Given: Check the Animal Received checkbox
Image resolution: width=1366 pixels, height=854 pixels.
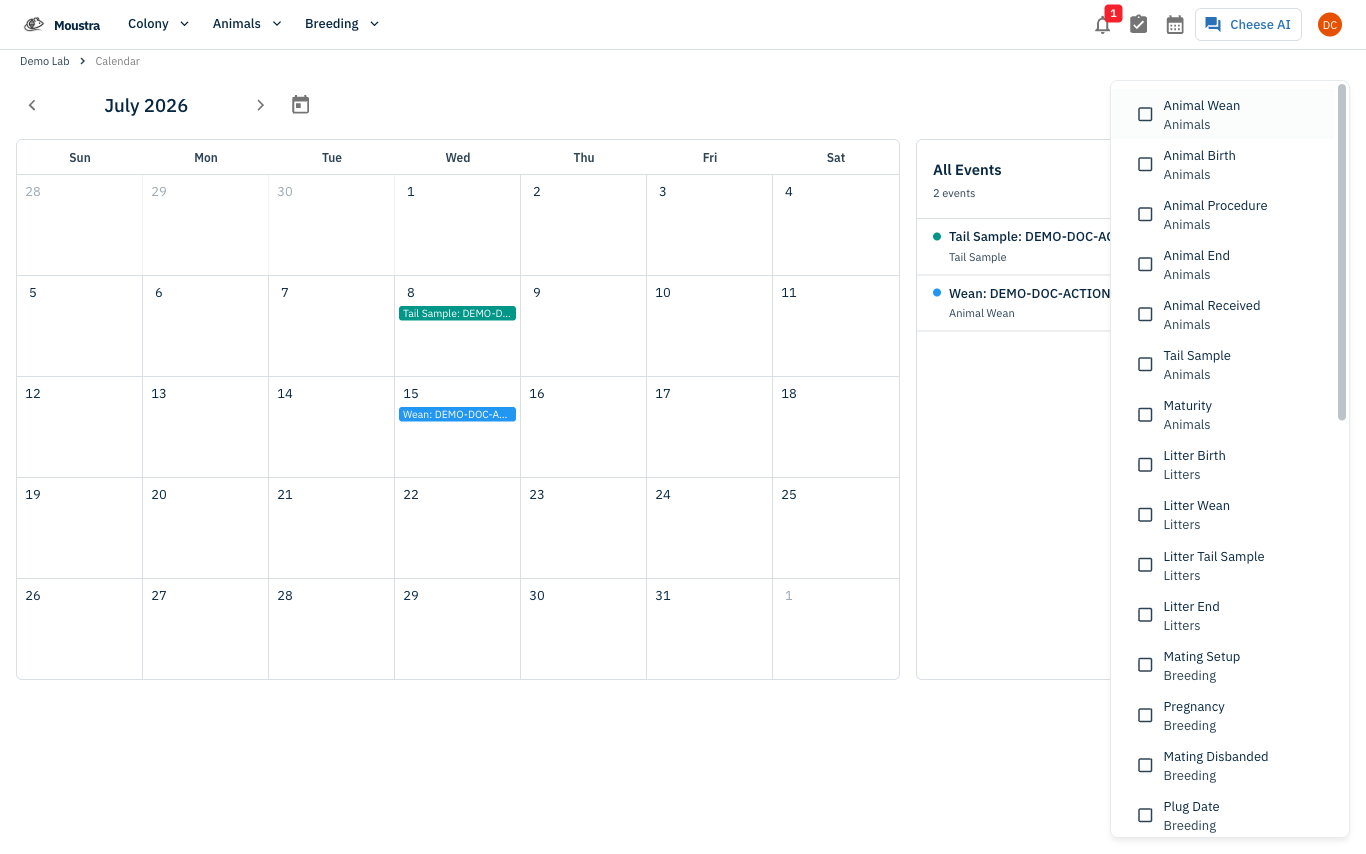Looking at the screenshot, I should 1145,314.
